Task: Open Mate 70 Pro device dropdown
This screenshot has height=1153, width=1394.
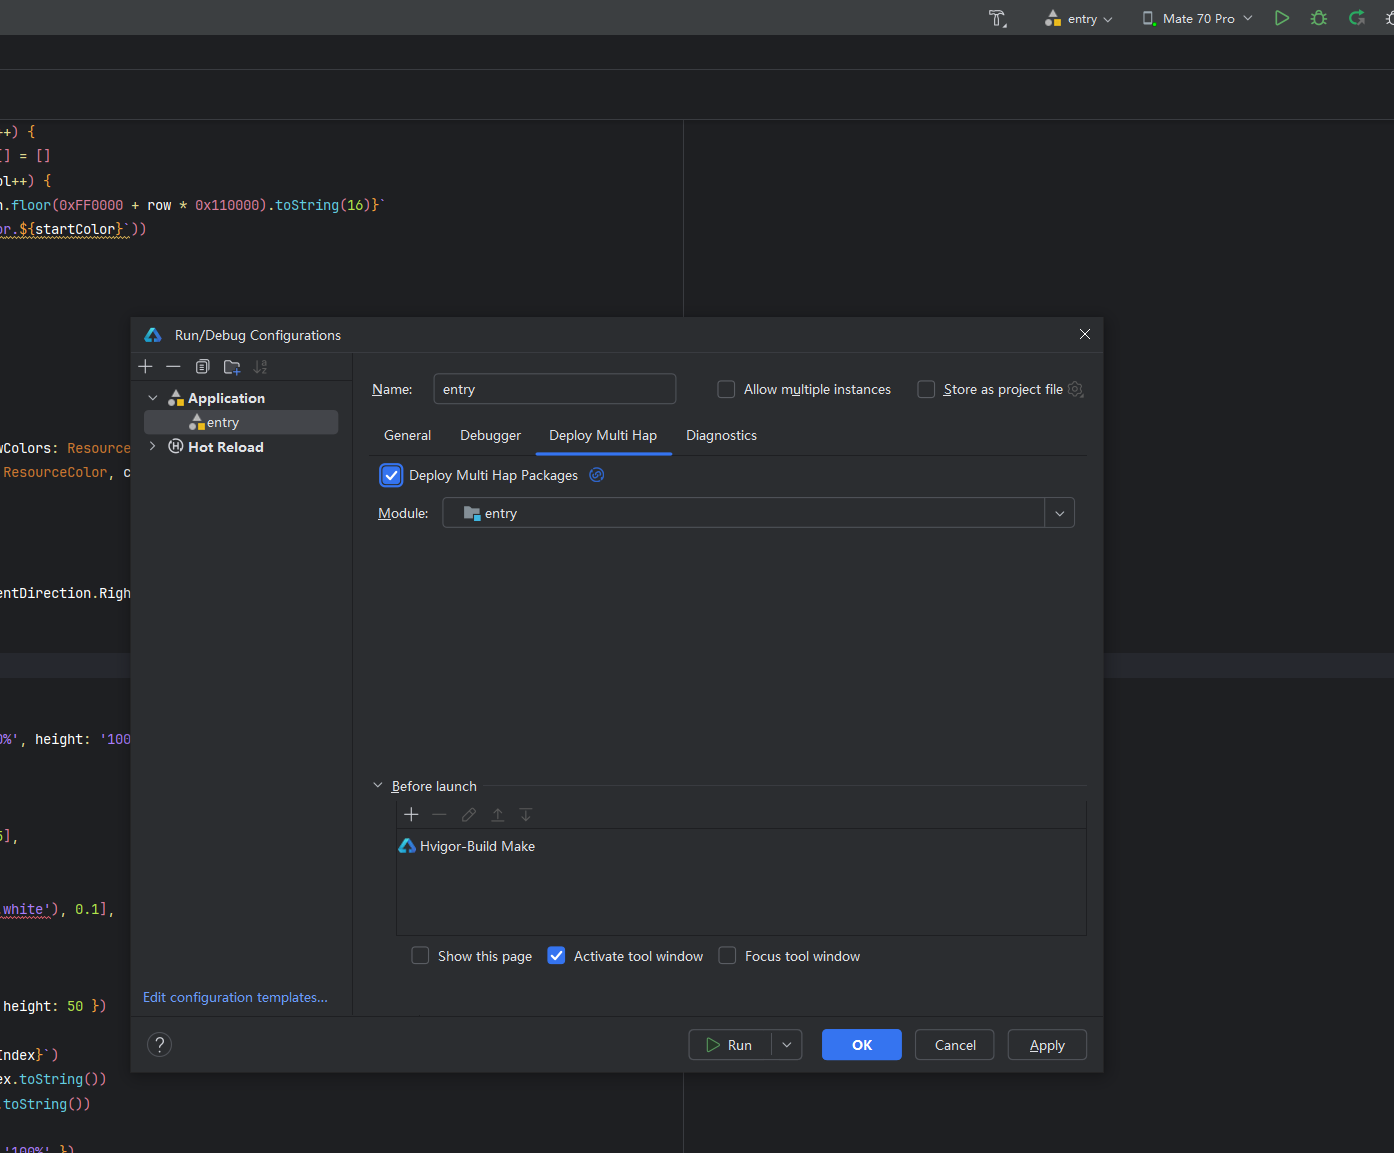Action: (1198, 18)
